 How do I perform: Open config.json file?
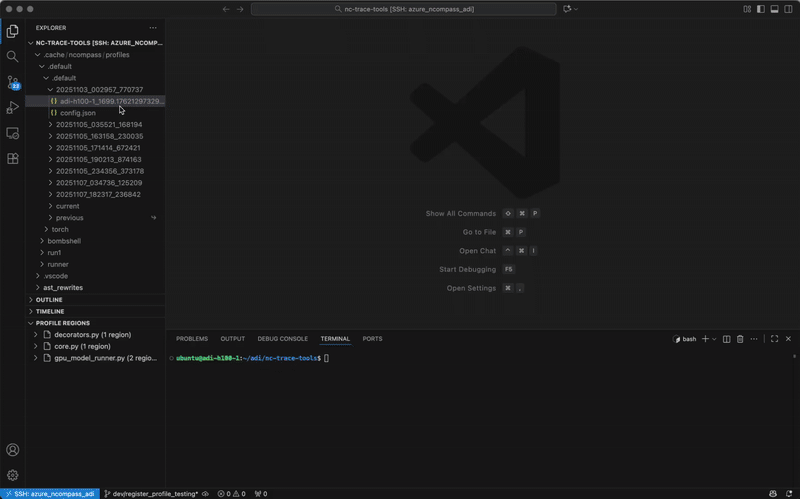tap(95, 113)
